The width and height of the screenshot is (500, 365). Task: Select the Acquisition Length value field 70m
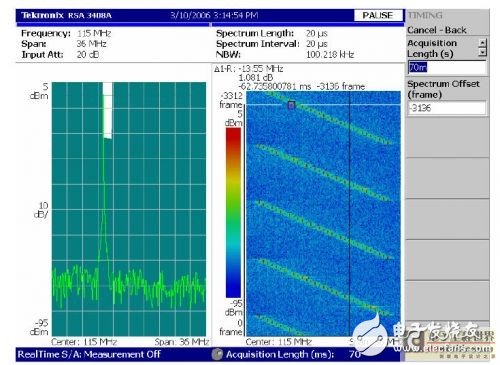pos(447,68)
